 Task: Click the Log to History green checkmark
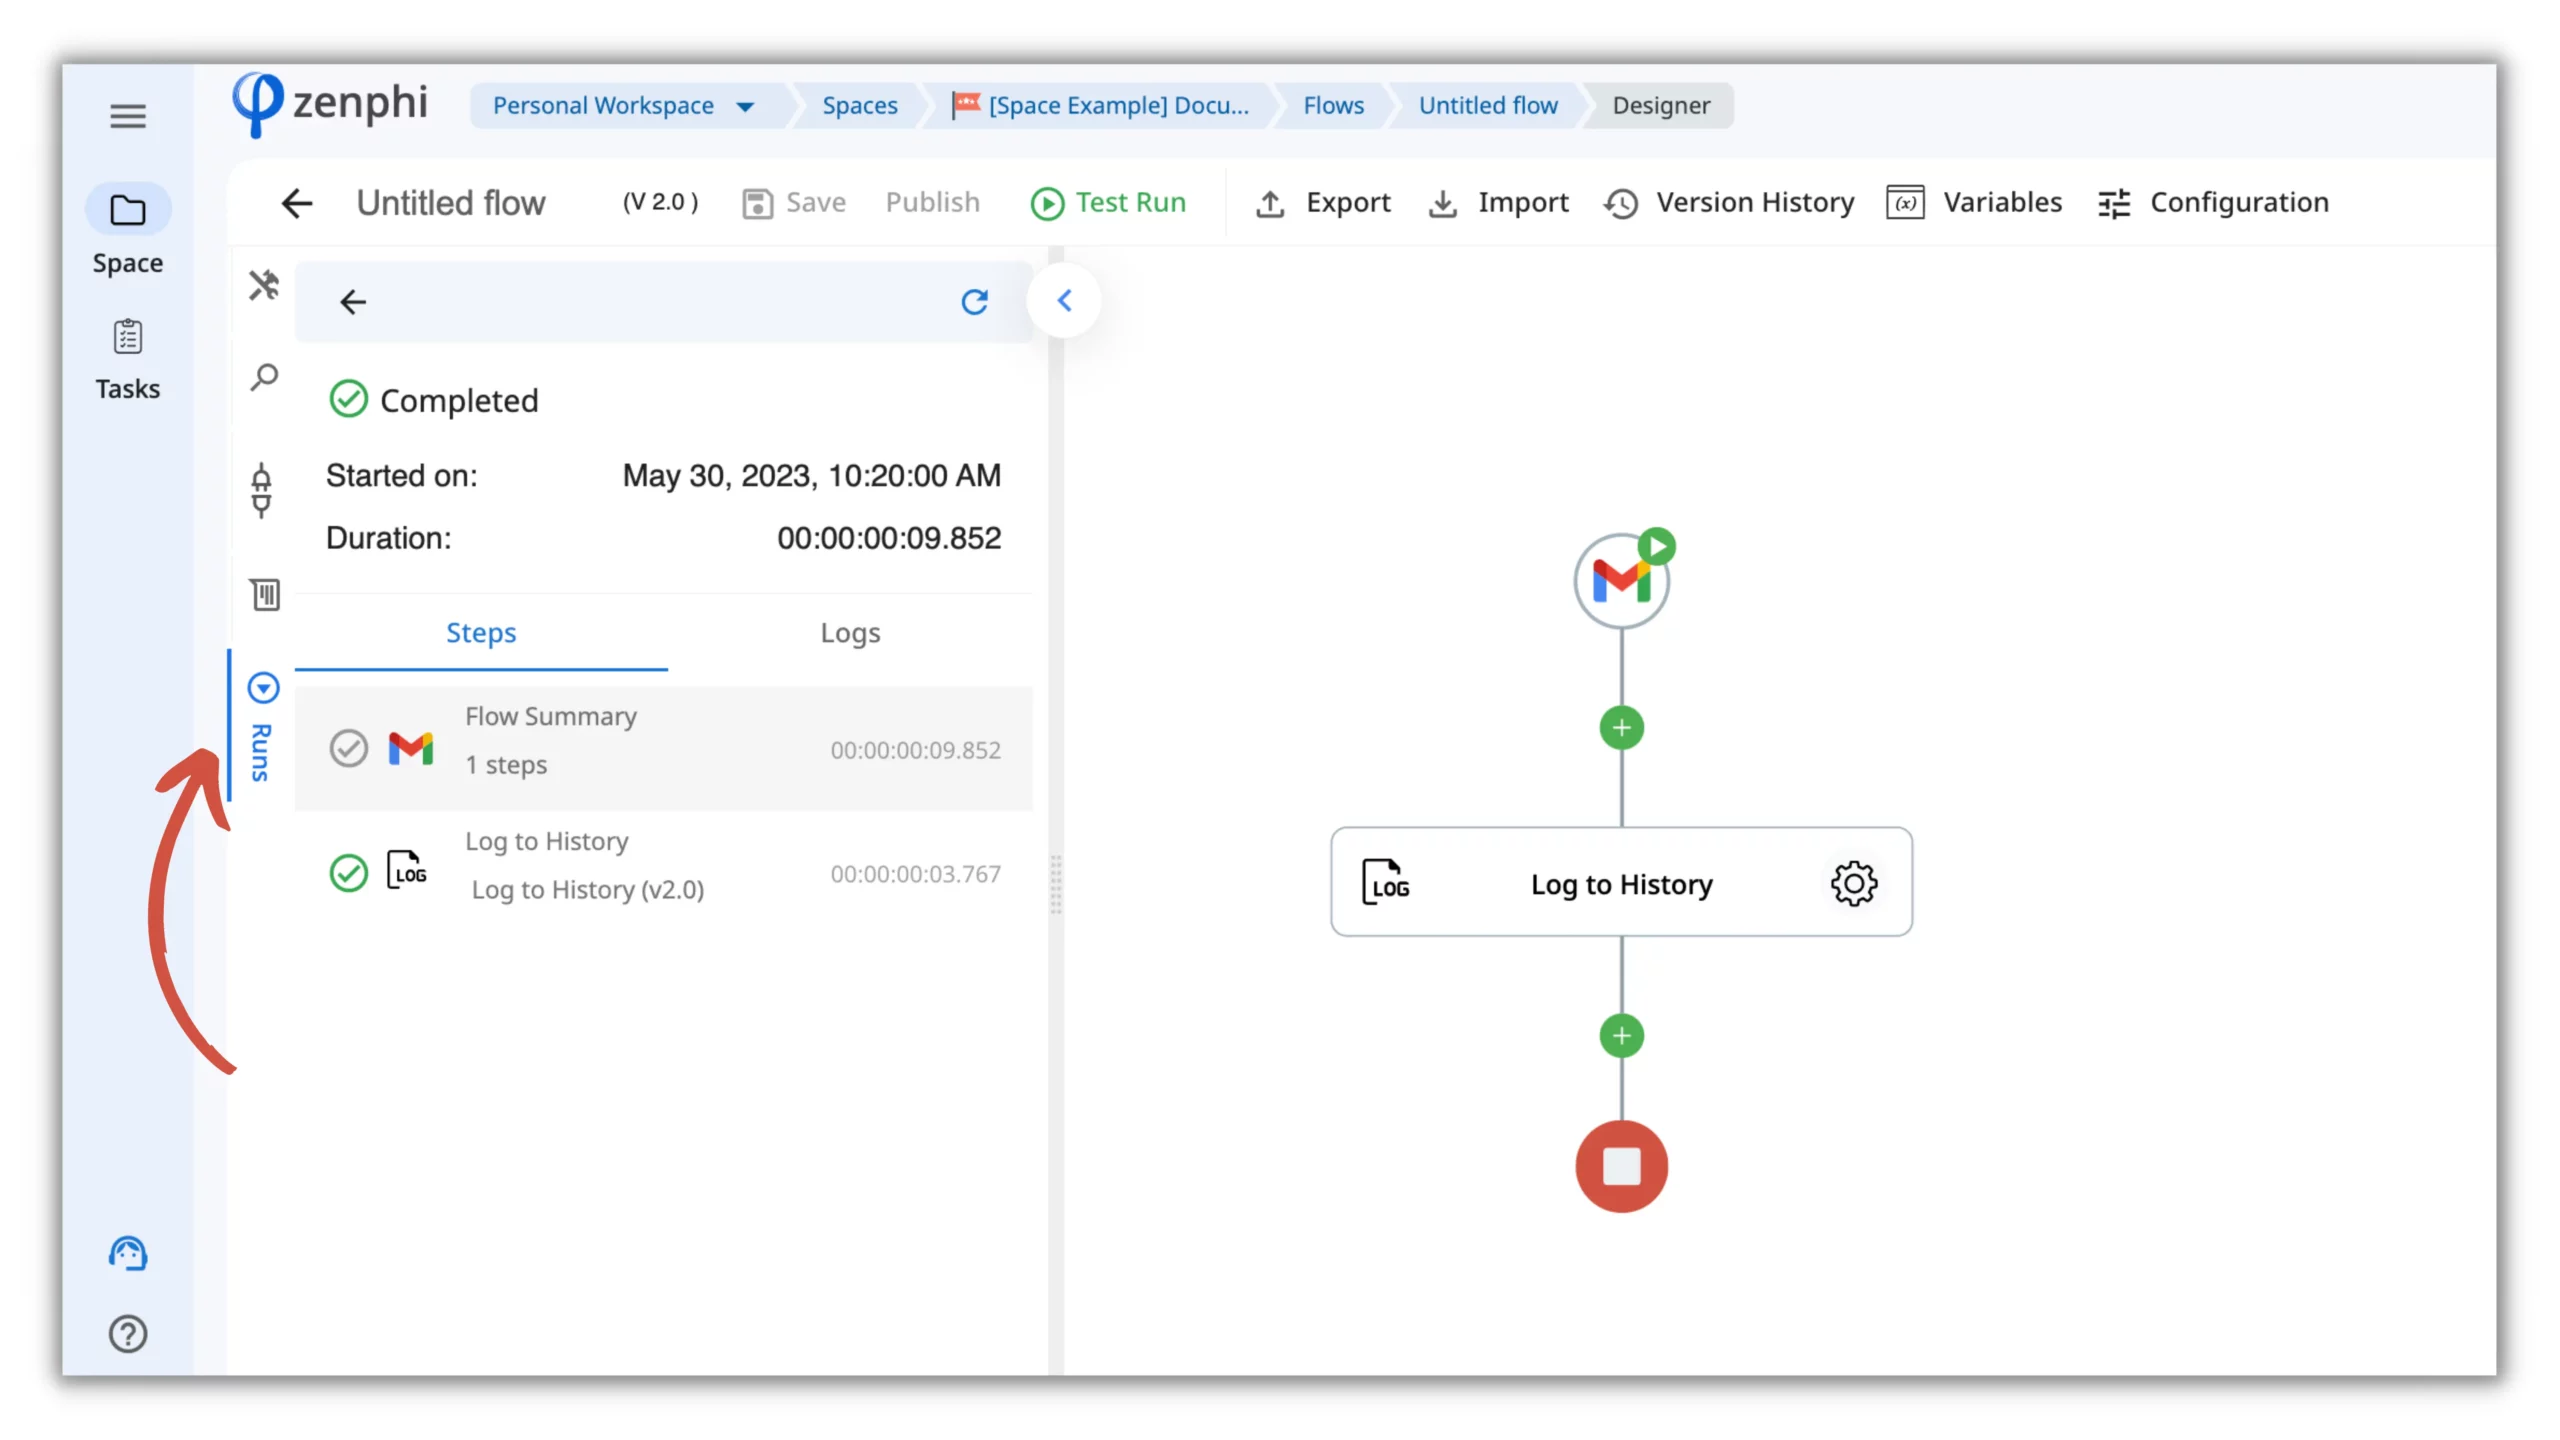pyautogui.click(x=349, y=873)
